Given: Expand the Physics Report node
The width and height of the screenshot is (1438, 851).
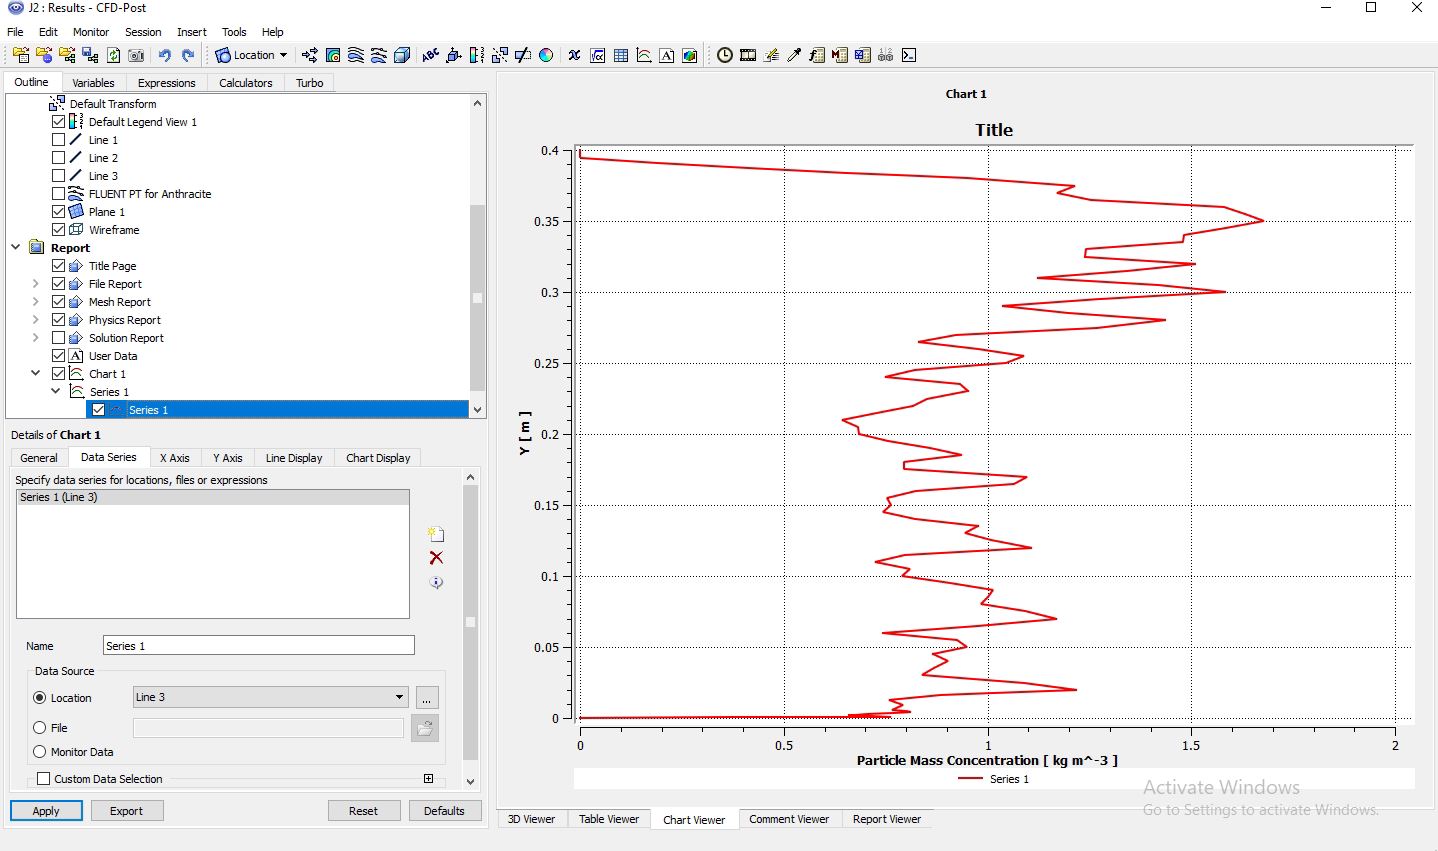Looking at the screenshot, I should [35, 320].
